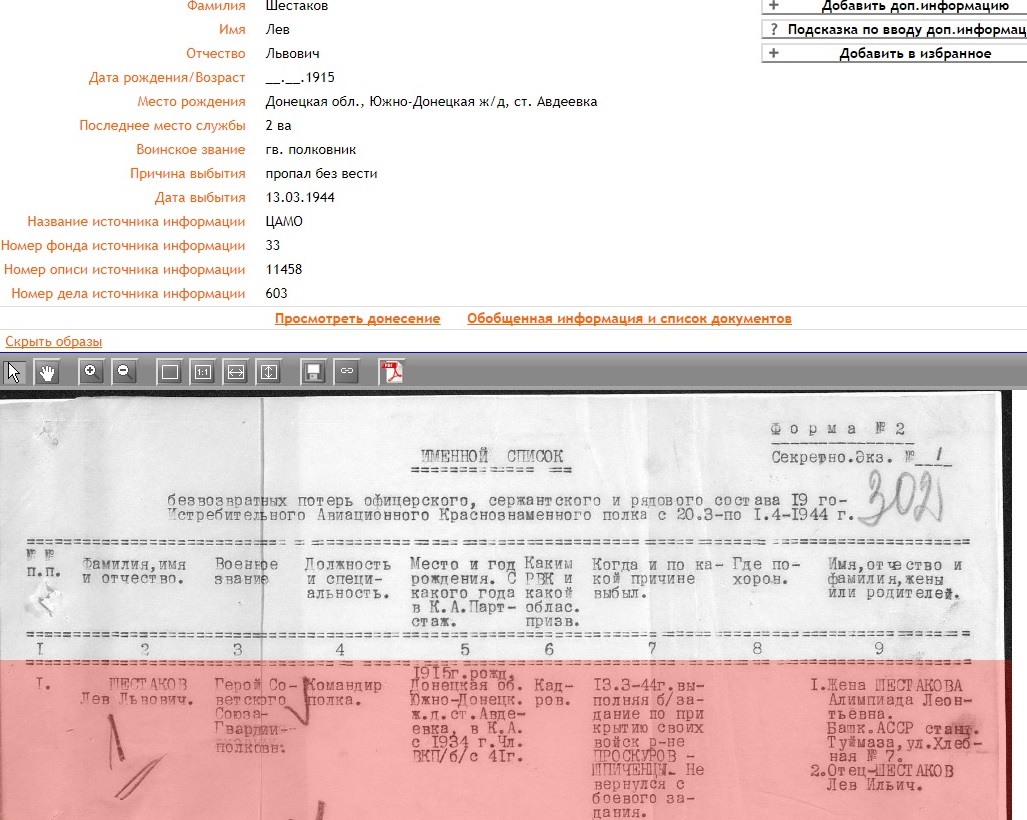Export document as PDF
Screen dimensions: 1027x820
coord(392,371)
